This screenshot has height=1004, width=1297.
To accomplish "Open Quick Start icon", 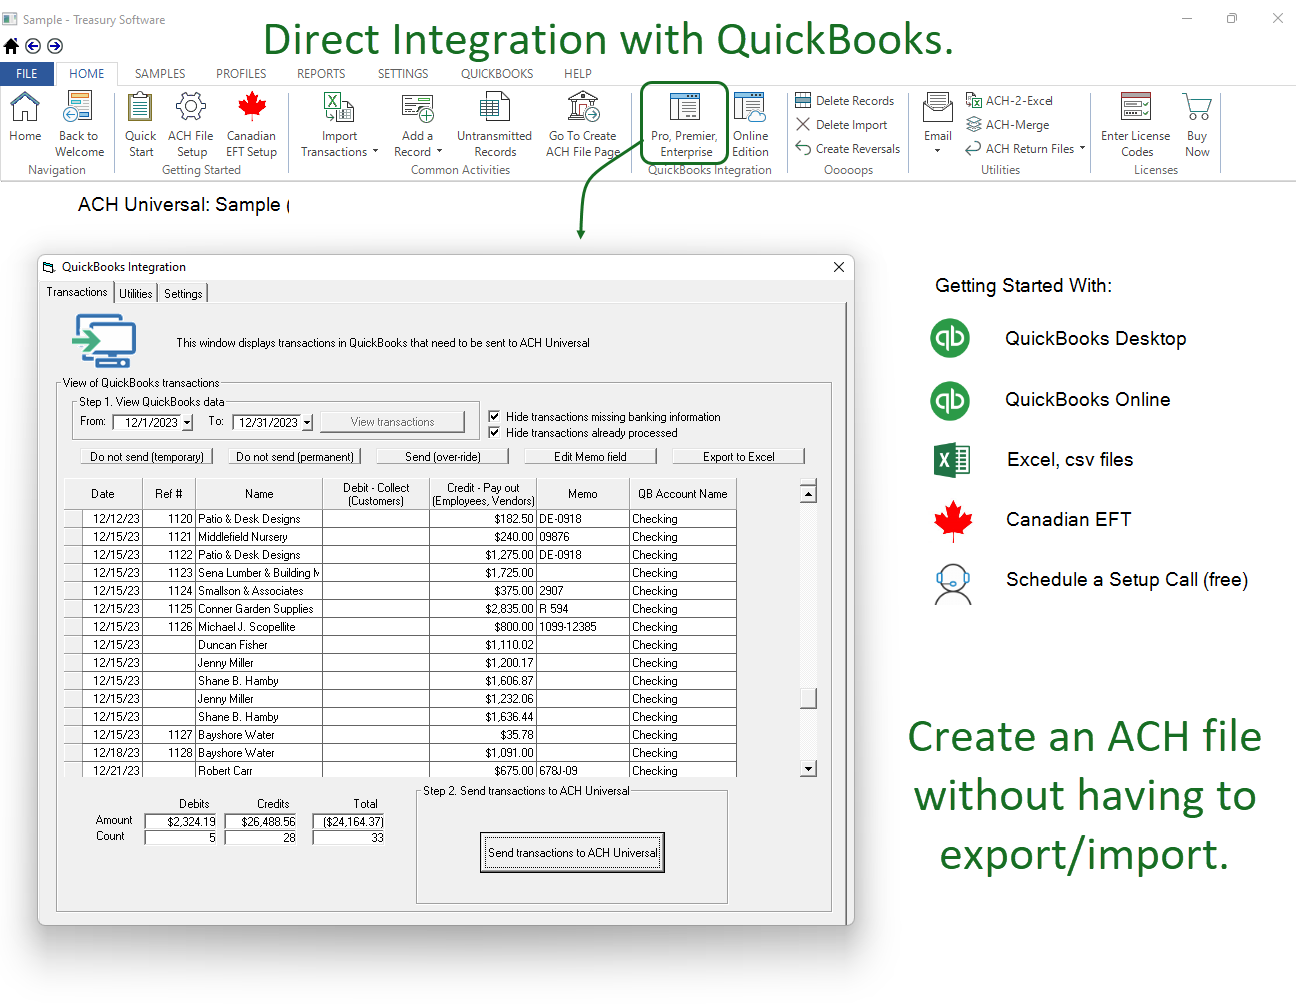I will [x=140, y=107].
